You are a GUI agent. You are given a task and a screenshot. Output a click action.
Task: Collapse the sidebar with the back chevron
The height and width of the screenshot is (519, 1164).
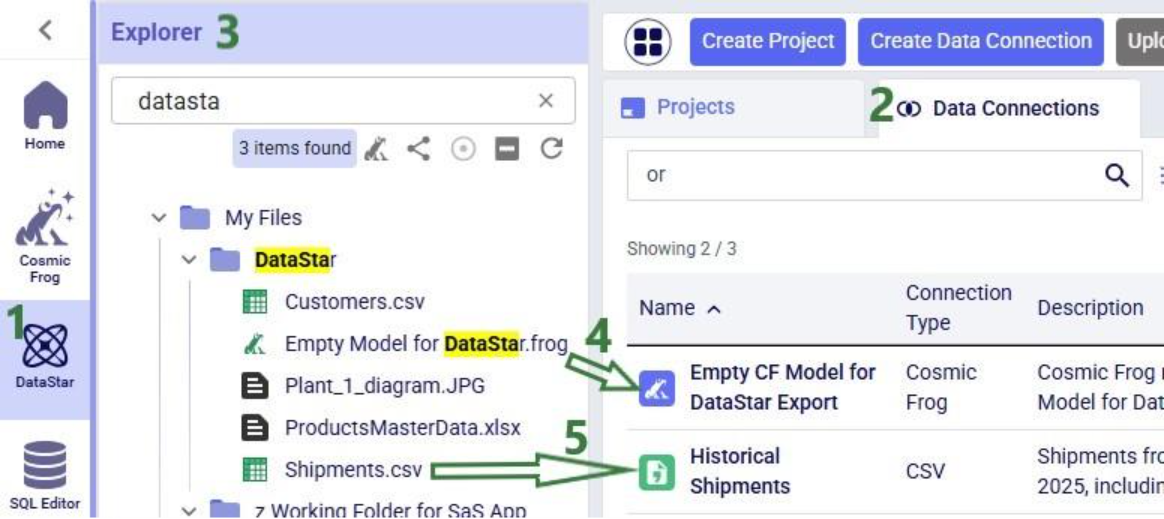(45, 30)
